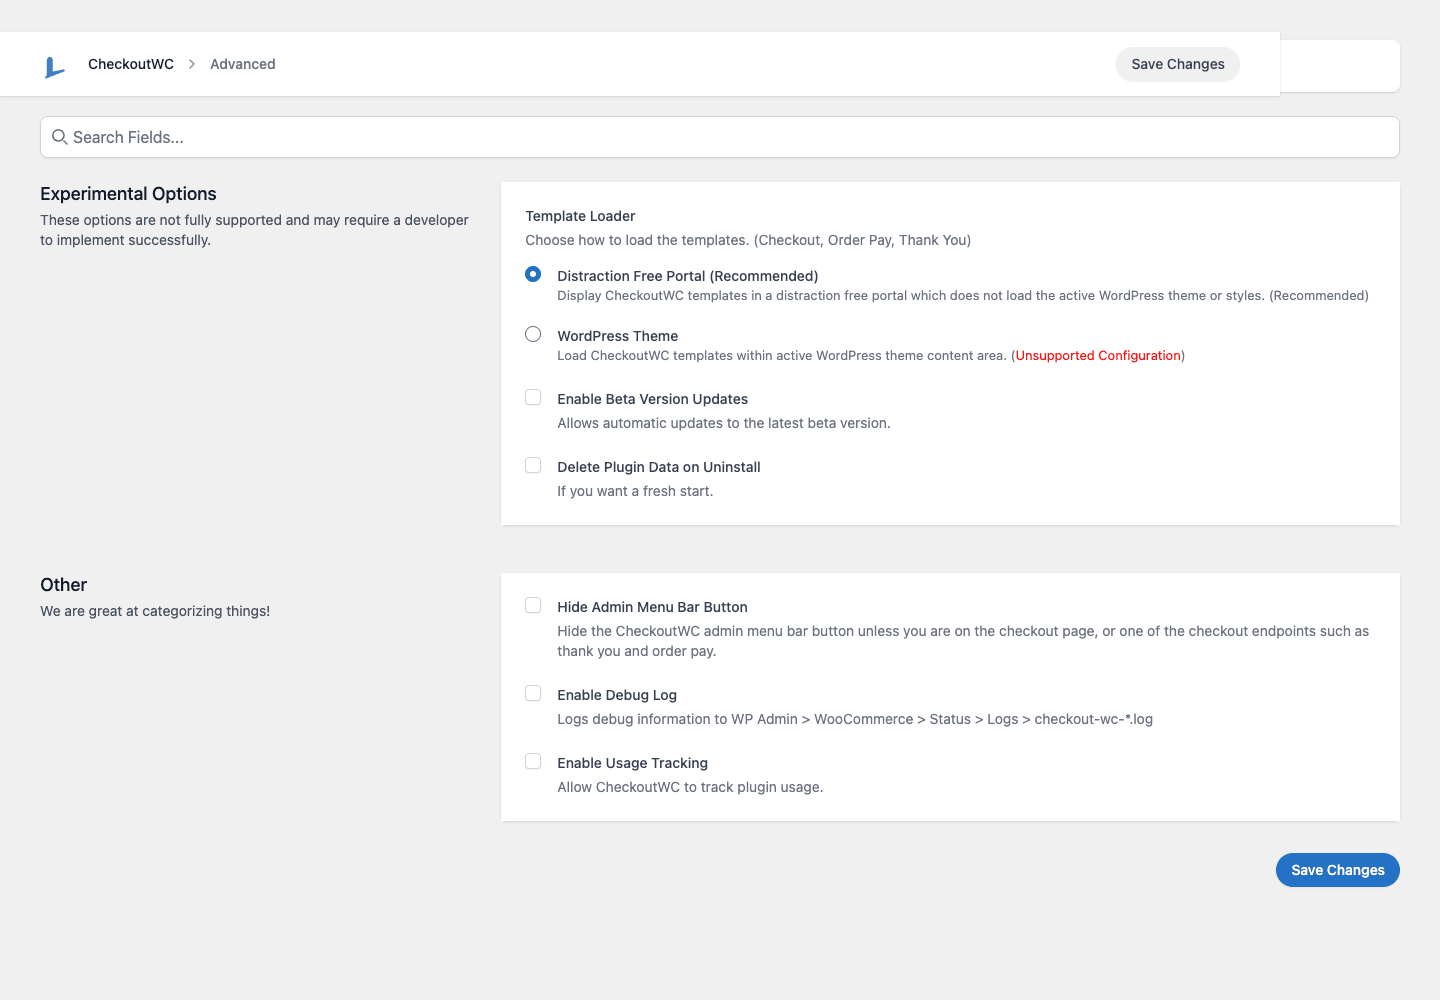The width and height of the screenshot is (1440, 1000).
Task: Click the blue bottom Save Changes button
Action: [x=1338, y=870]
